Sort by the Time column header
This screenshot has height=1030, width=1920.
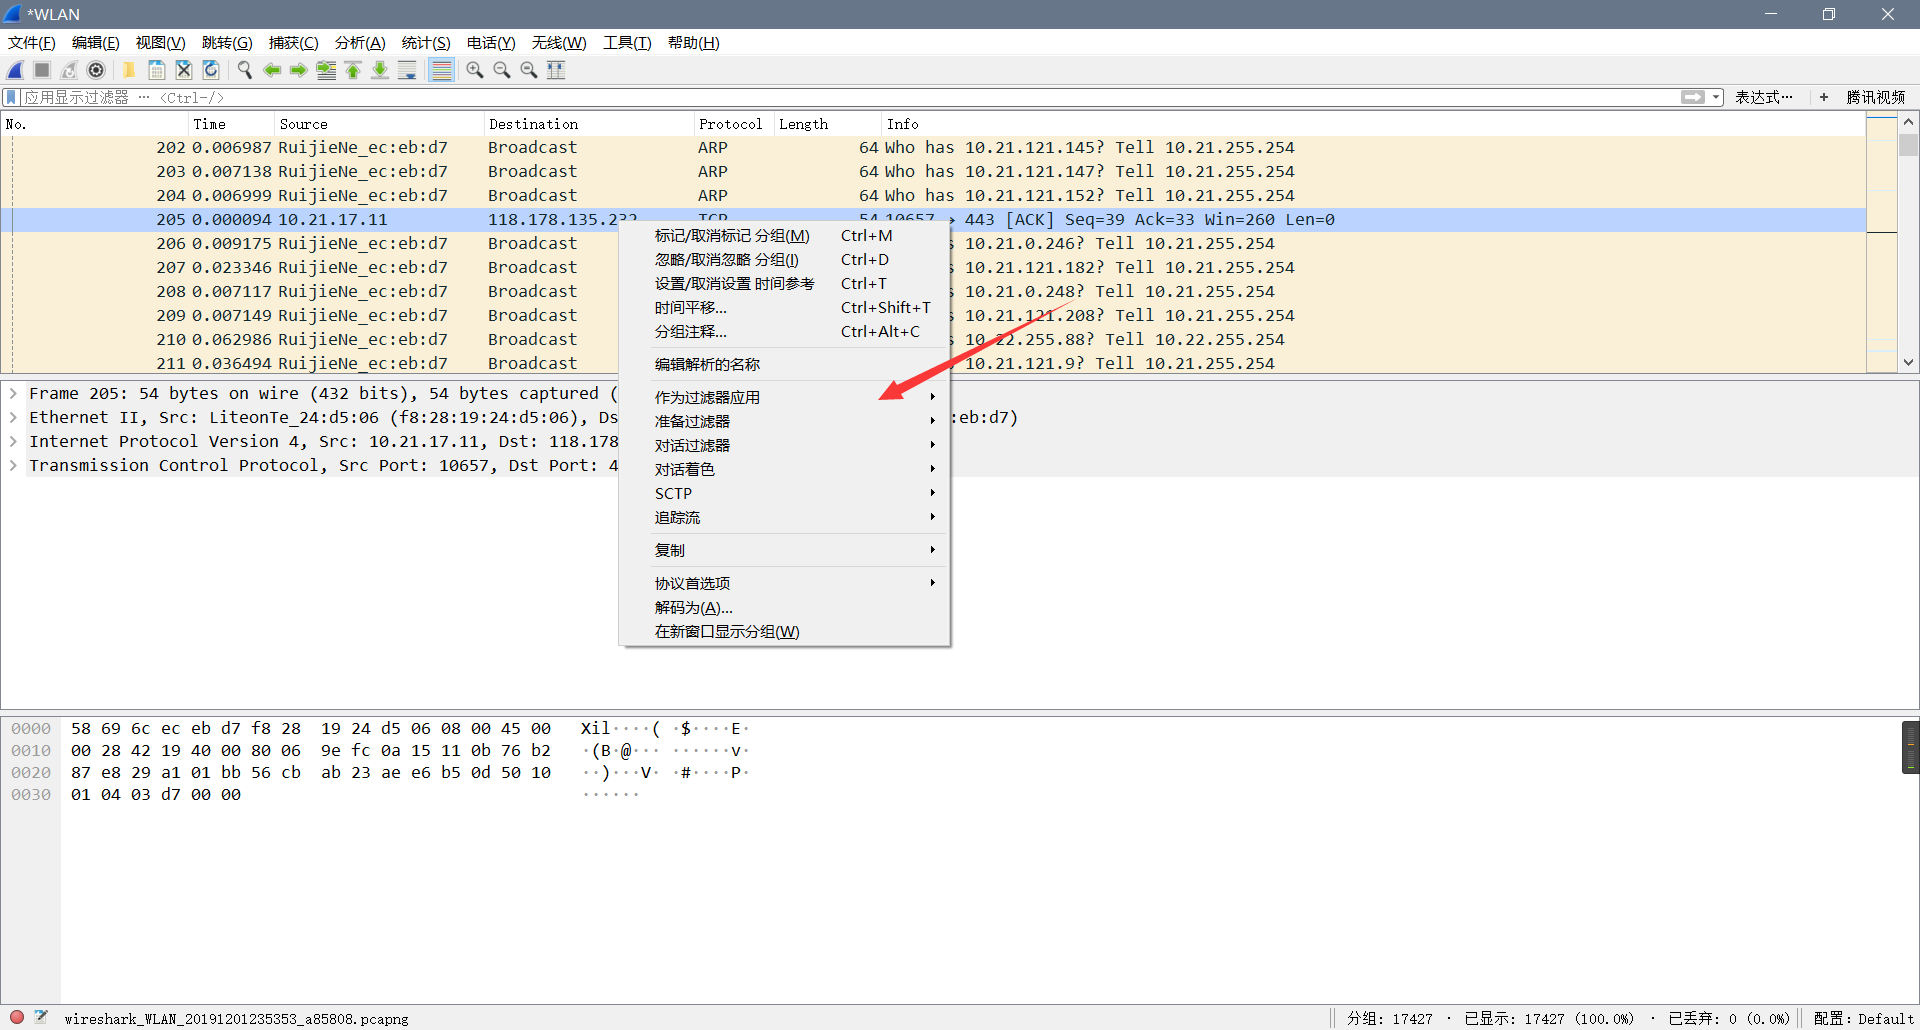(231, 124)
